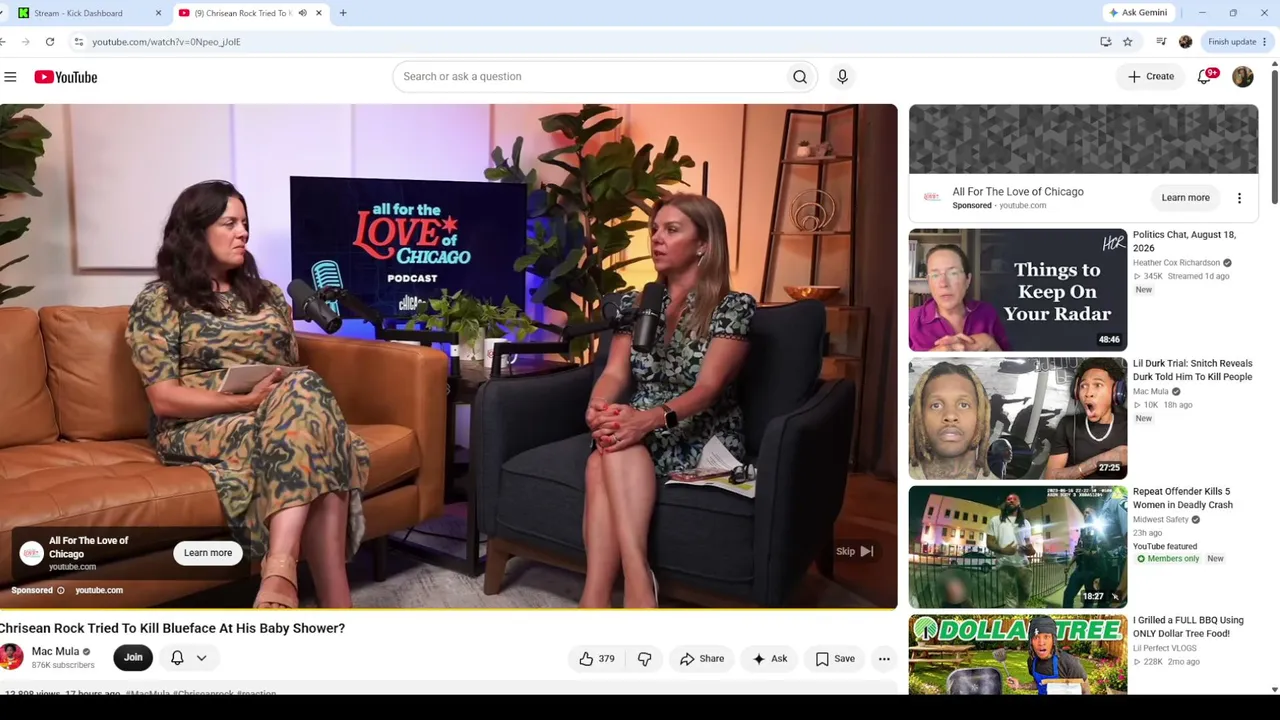The width and height of the screenshot is (1280, 720).
Task: Open 'Lil Durk Trial: Snitch Reveals' title
Action: pos(1193,370)
